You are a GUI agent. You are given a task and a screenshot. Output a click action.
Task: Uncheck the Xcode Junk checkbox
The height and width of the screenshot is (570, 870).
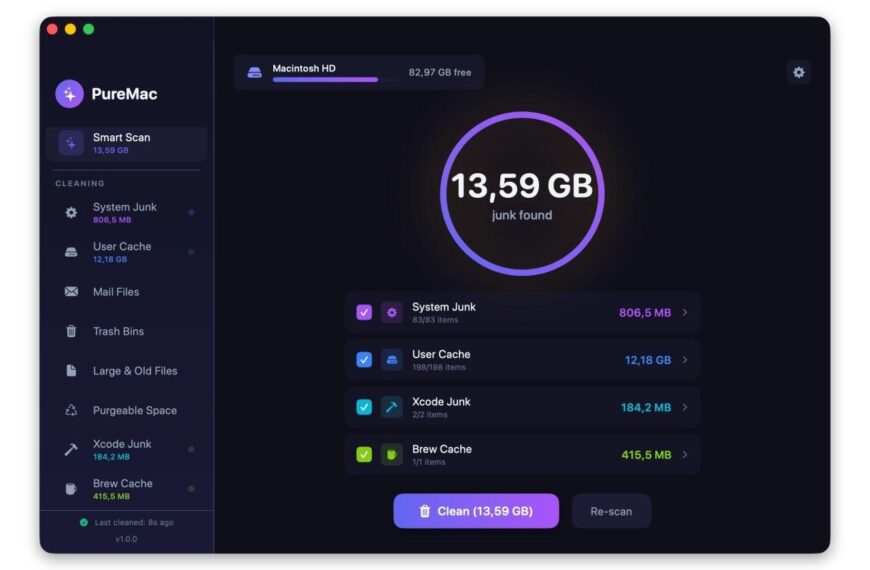pos(364,407)
